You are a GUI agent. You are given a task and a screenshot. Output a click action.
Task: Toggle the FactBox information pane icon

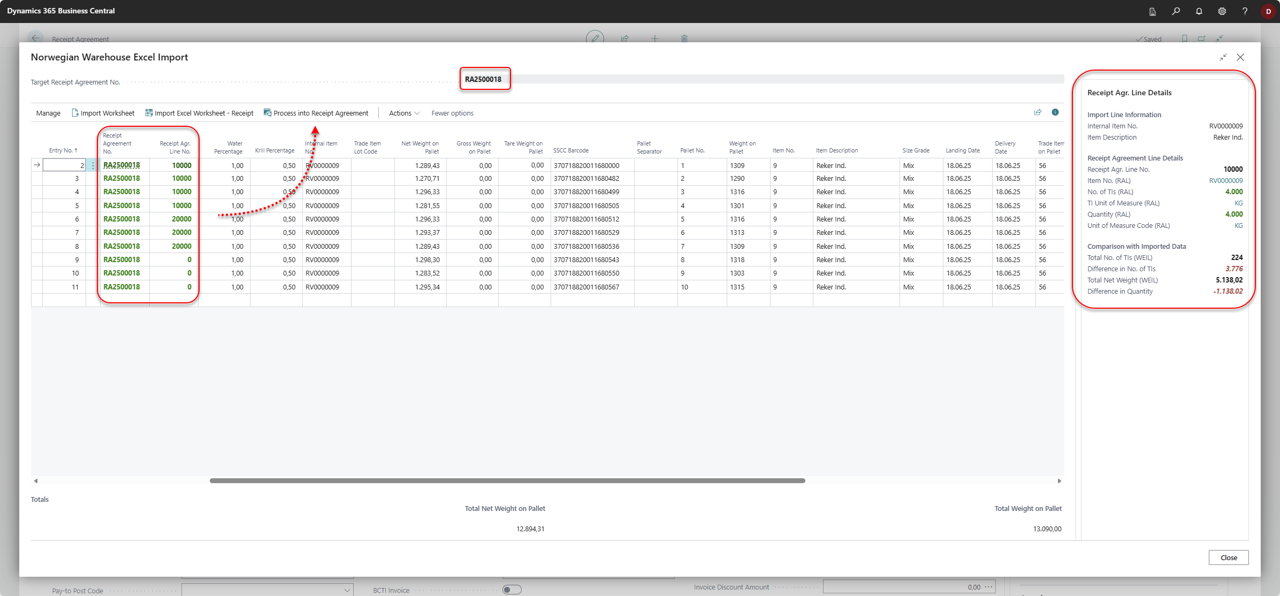click(1055, 113)
